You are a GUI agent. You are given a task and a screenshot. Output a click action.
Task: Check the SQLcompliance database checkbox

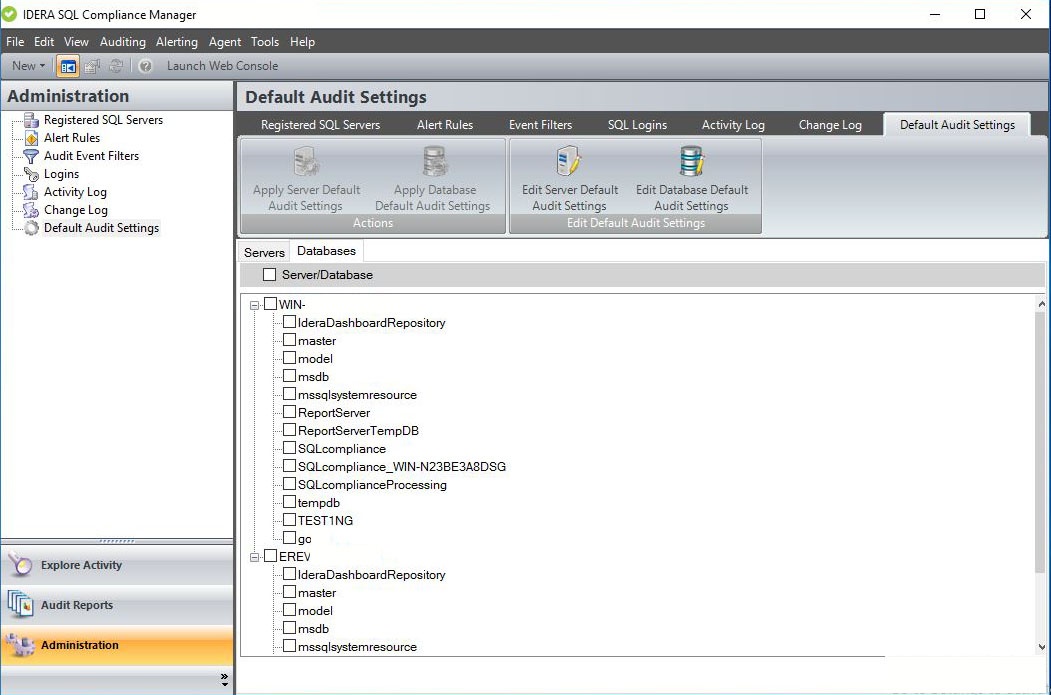[x=289, y=449]
